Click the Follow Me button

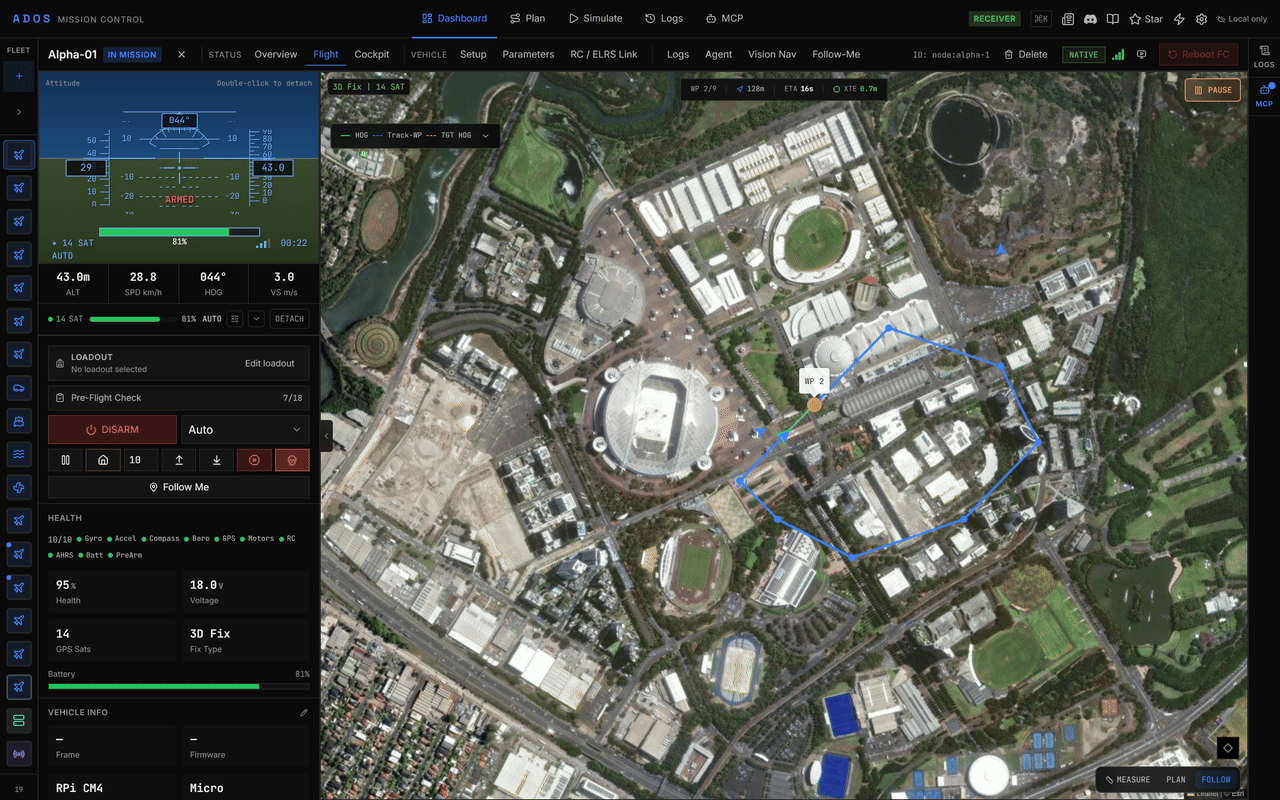(178, 487)
